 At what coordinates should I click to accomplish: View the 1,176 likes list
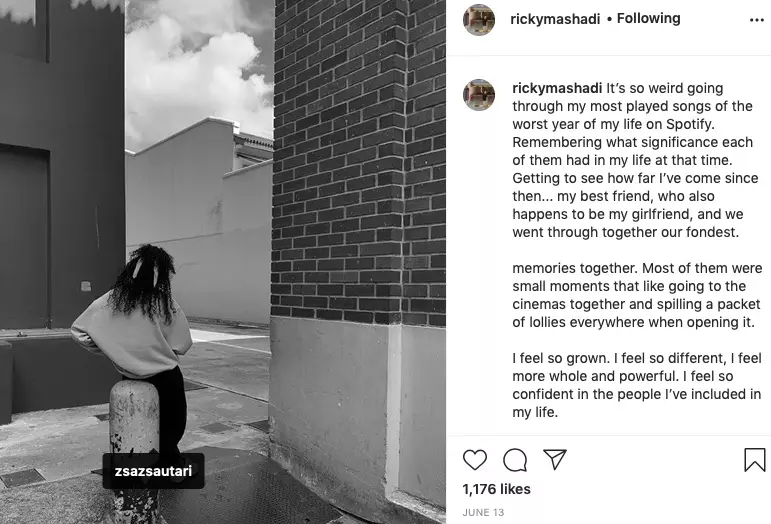tap(496, 489)
